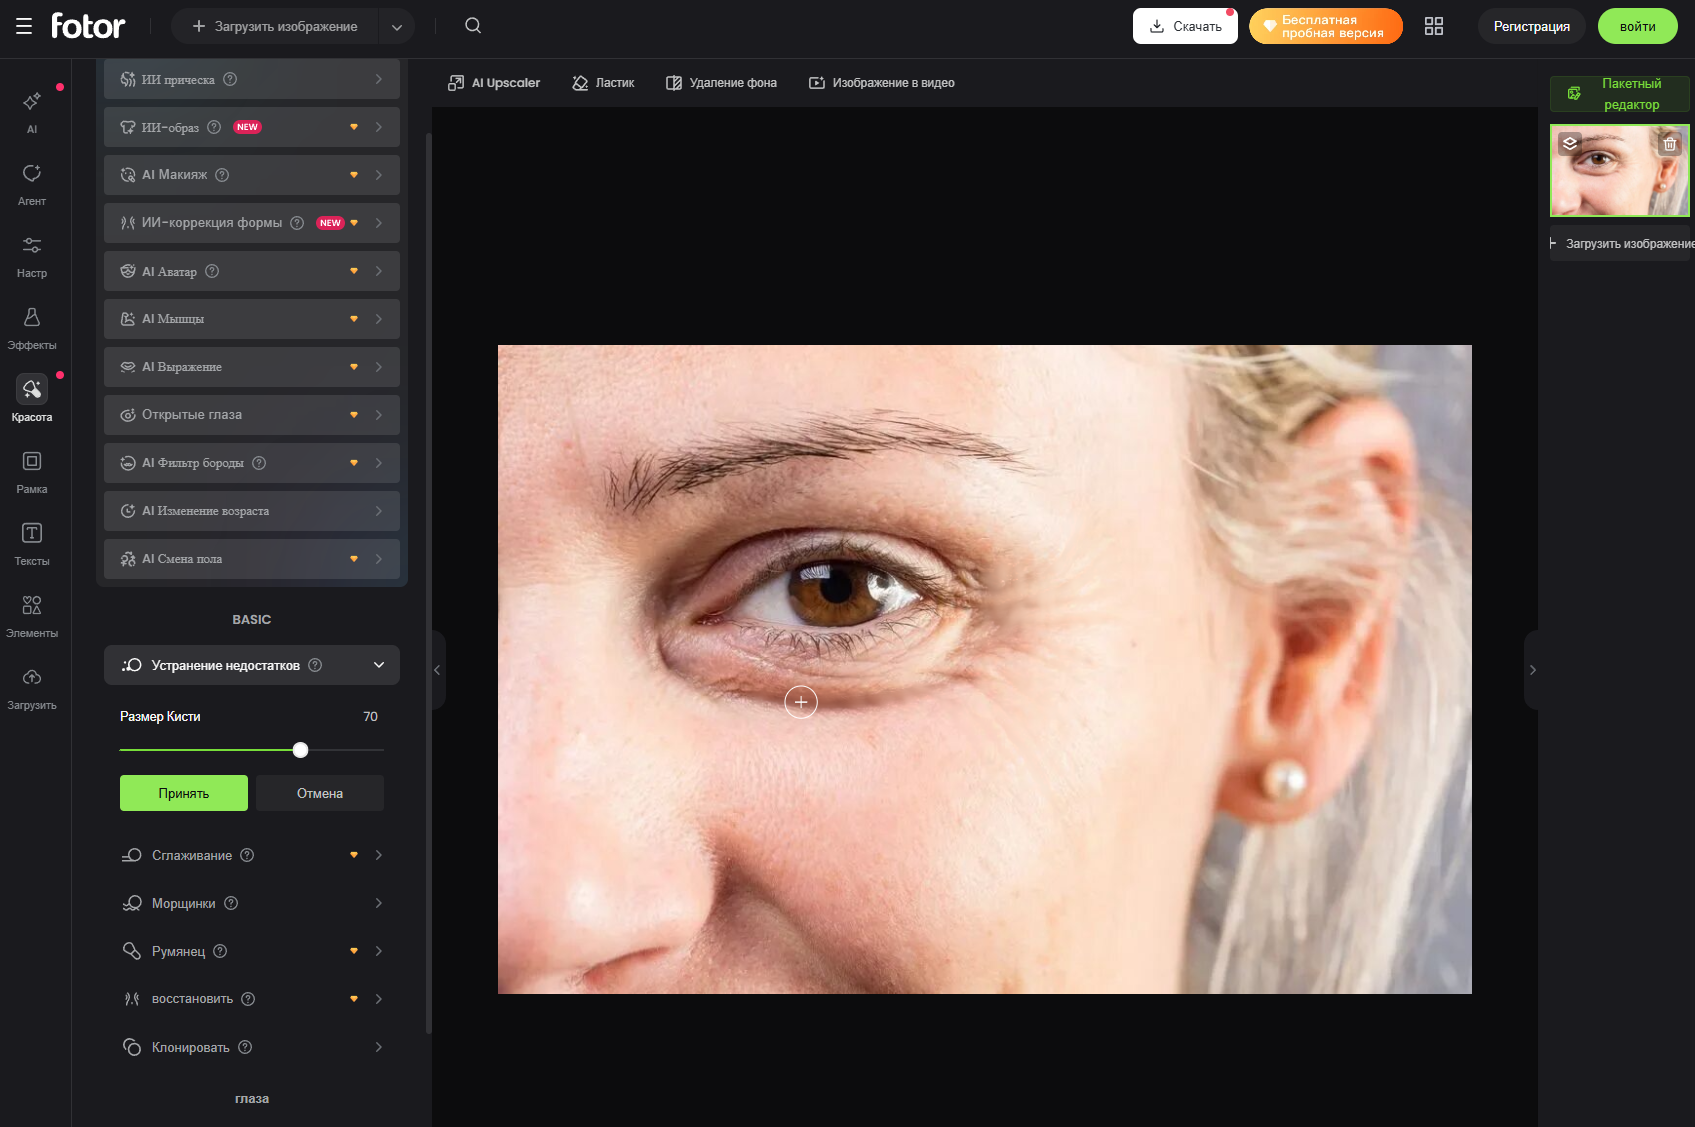The height and width of the screenshot is (1127, 1695).
Task: Open the hamburger main menu
Action: (x=24, y=26)
